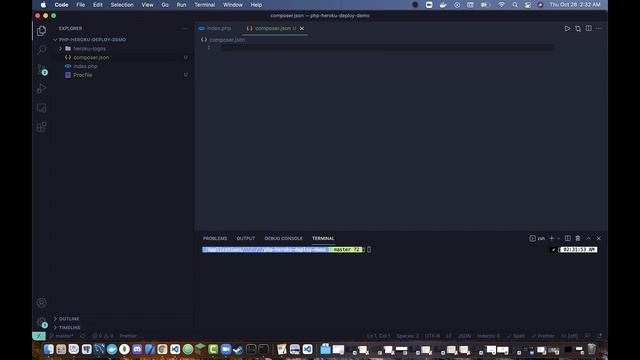Viewport: 640px width, 360px height.
Task: Click the zsh terminal shell label
Action: tap(537, 238)
